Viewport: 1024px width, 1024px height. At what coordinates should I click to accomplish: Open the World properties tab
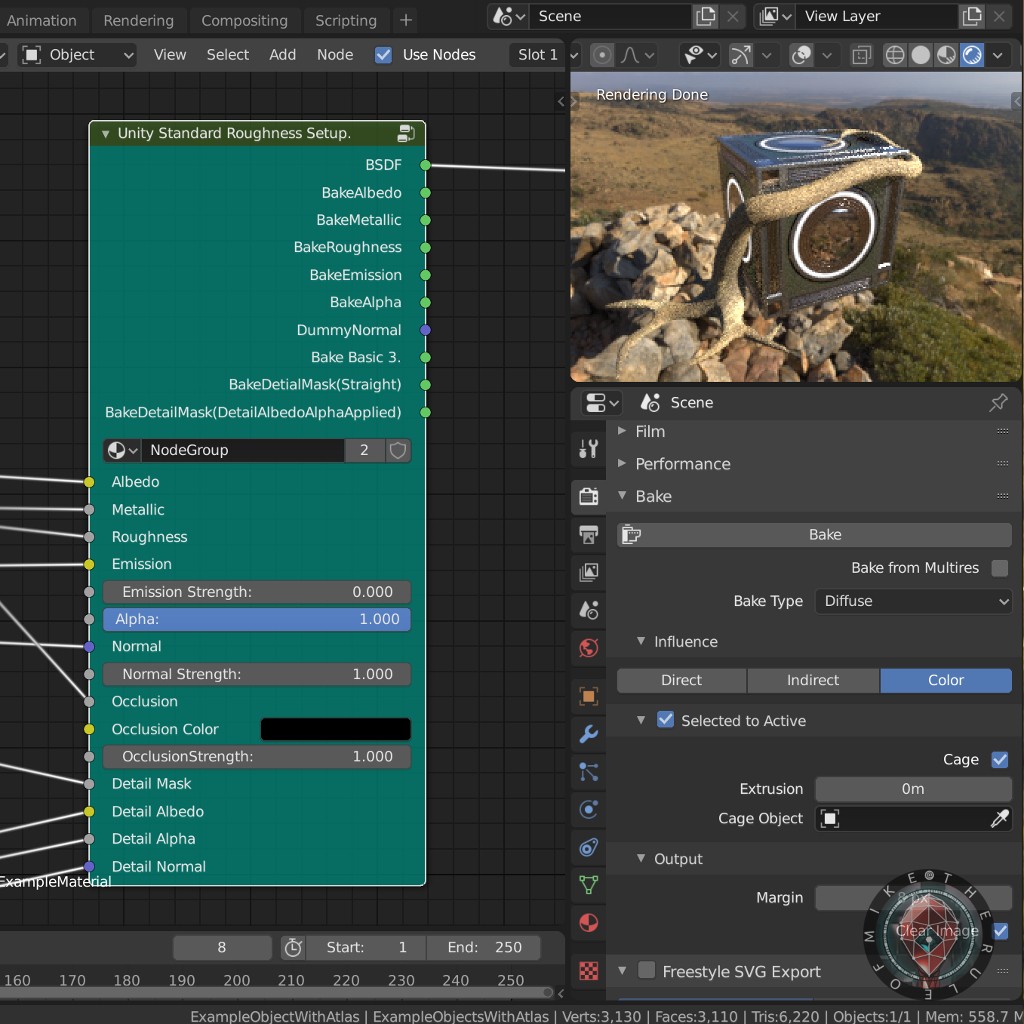tap(589, 648)
